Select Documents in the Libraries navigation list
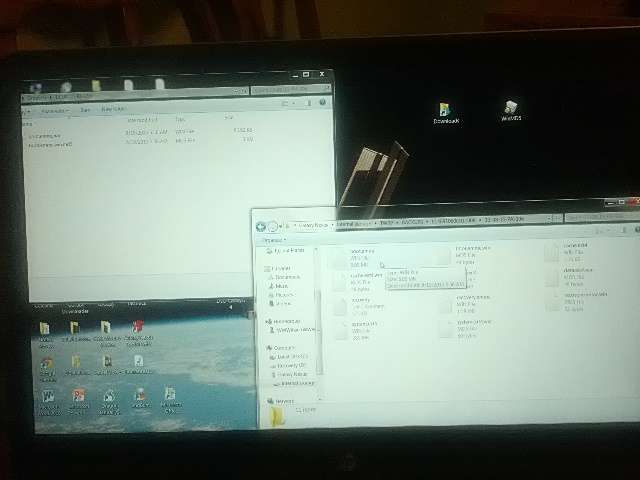Image resolution: width=640 pixels, height=480 pixels. [285, 277]
